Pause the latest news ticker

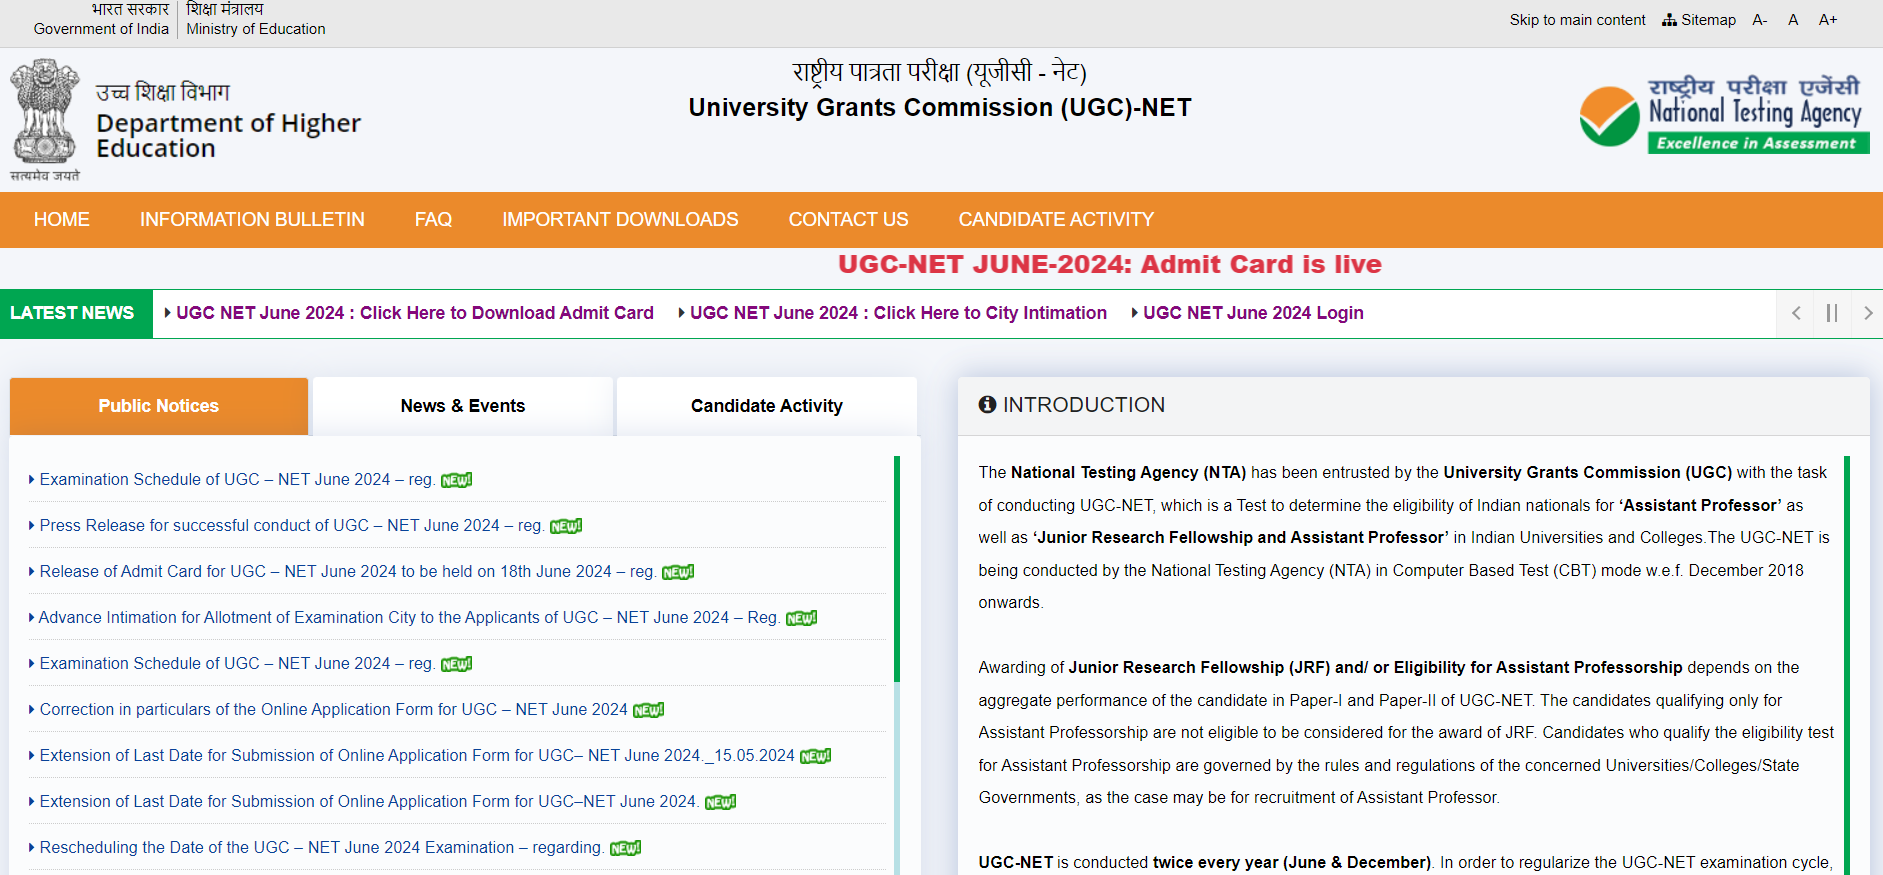pos(1832,313)
